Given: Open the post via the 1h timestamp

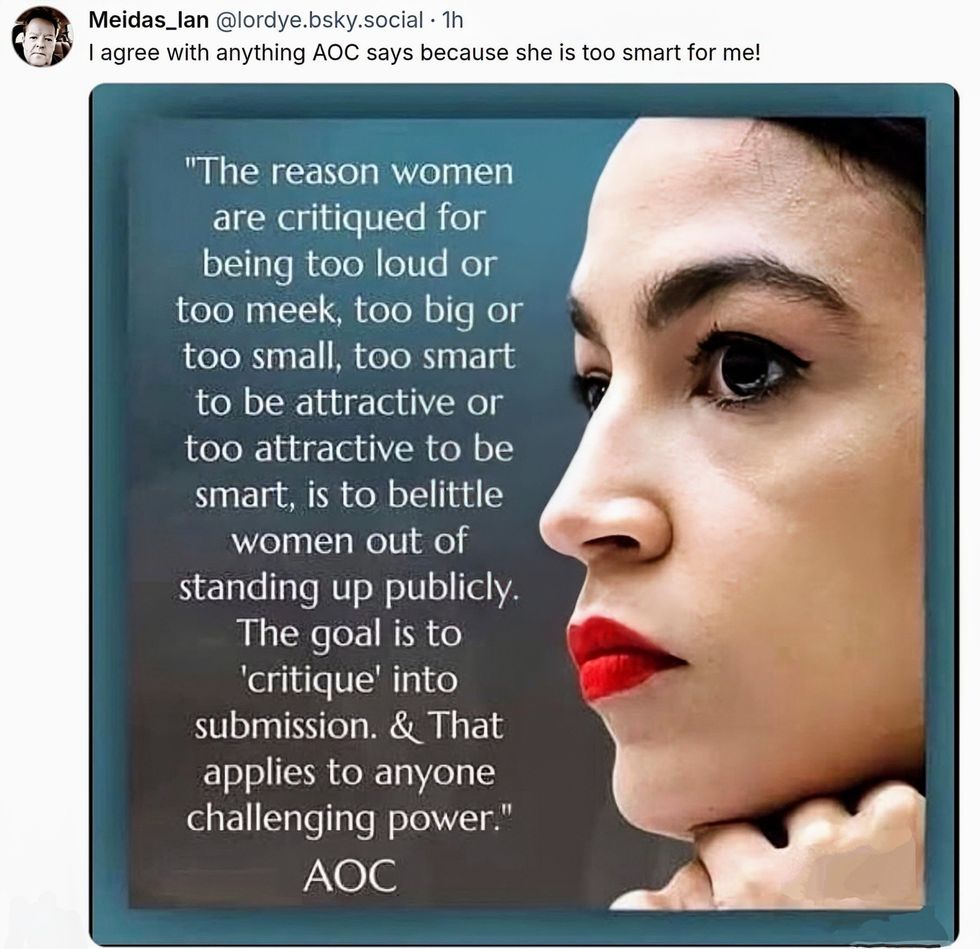Looking at the screenshot, I should pos(452,20).
